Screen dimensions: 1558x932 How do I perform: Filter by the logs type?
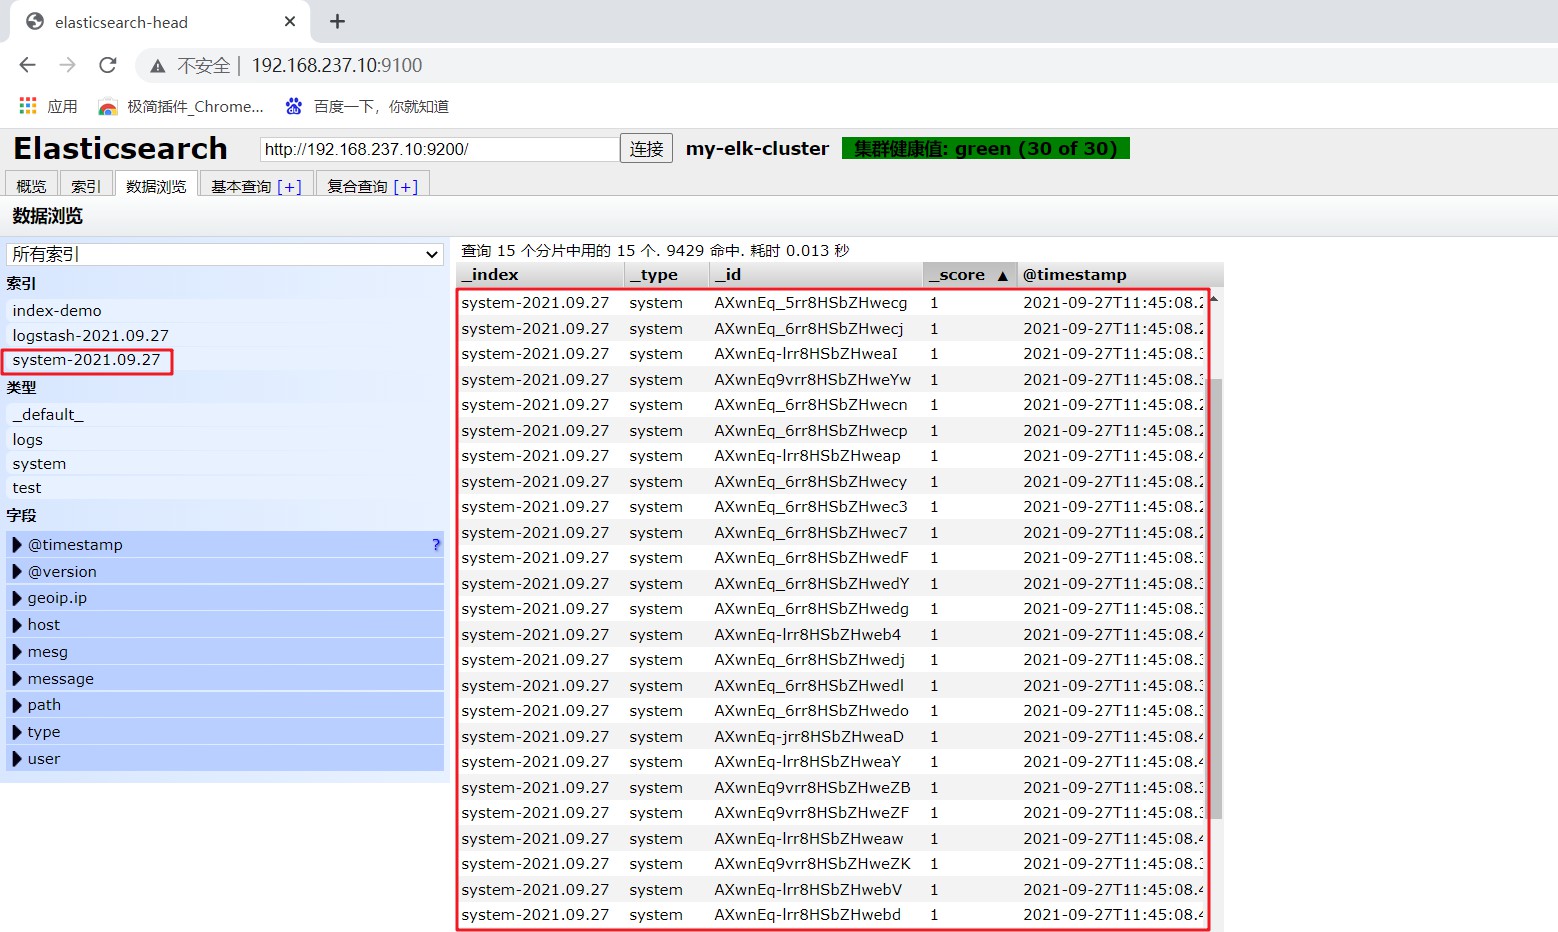(28, 440)
